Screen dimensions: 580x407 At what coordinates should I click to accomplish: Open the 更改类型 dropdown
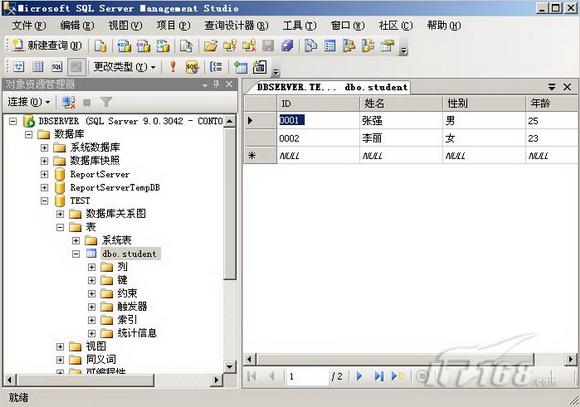pos(124,67)
